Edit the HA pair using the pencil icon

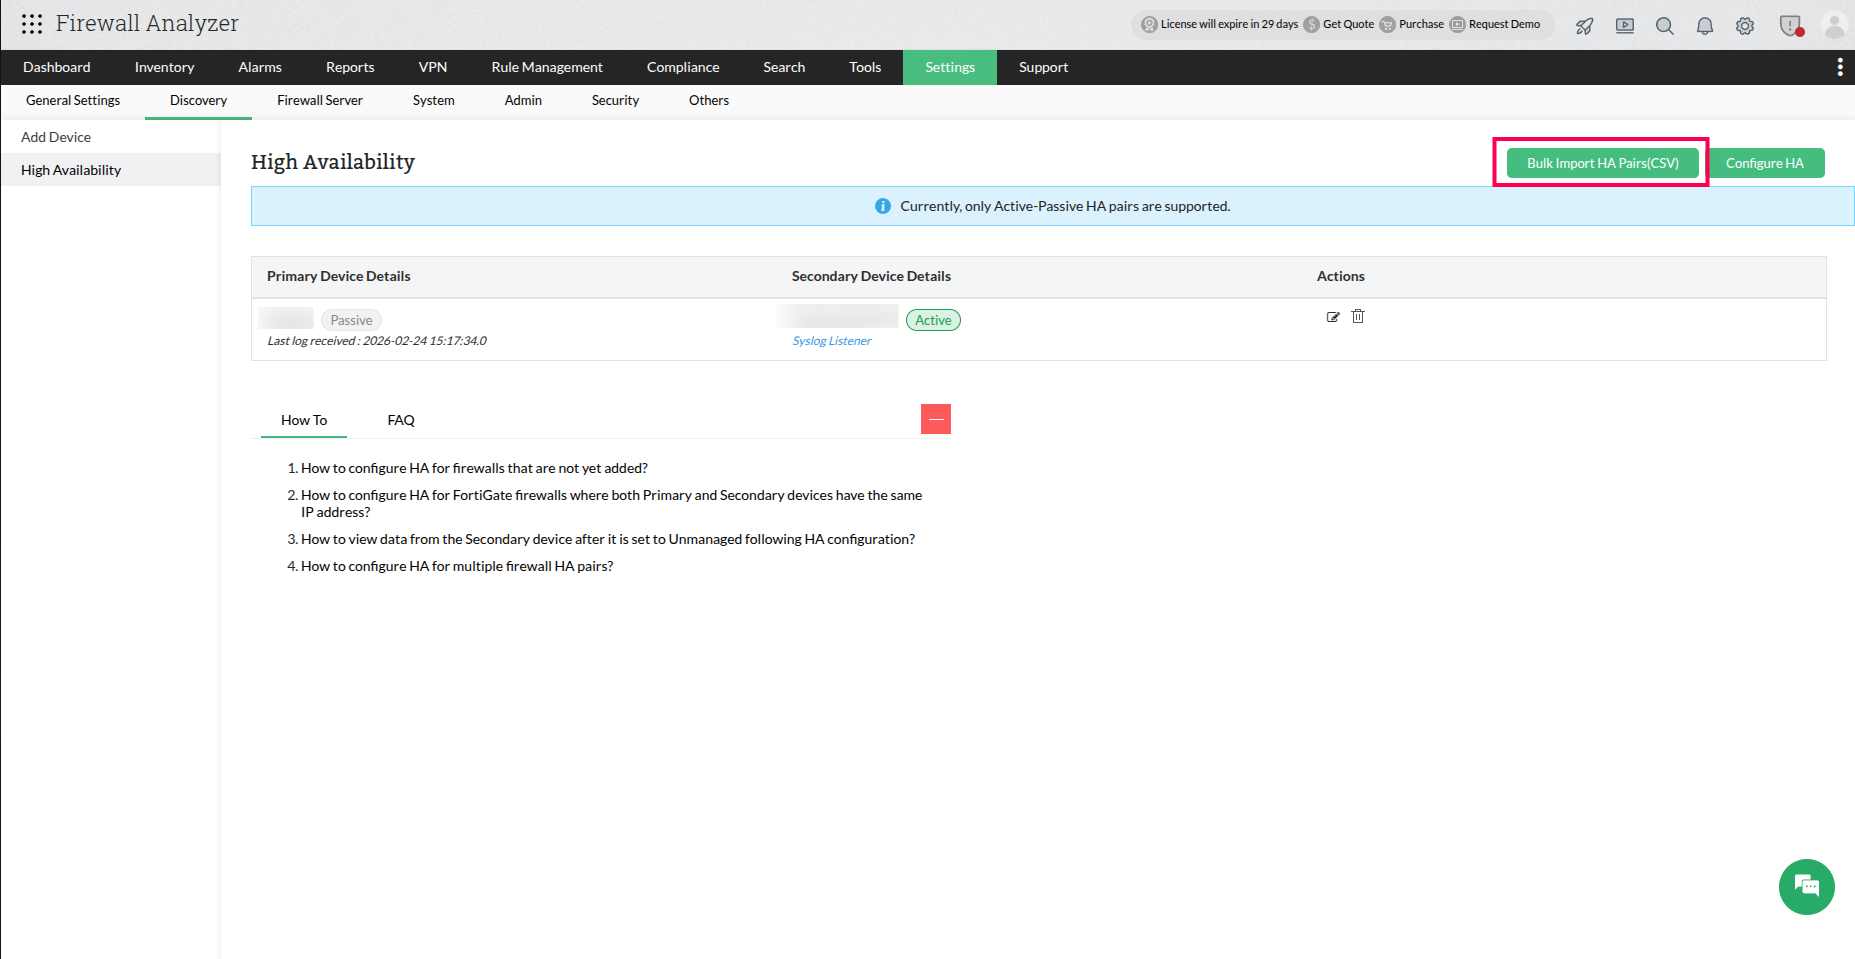1333,316
